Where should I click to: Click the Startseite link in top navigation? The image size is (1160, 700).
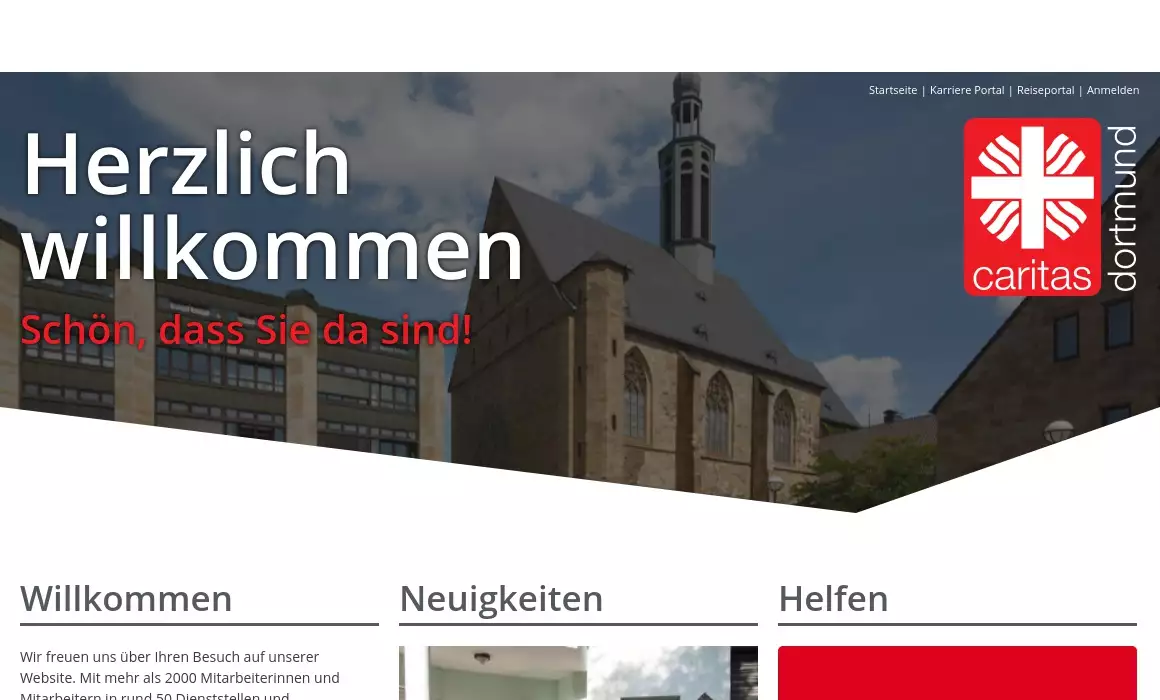coord(892,90)
